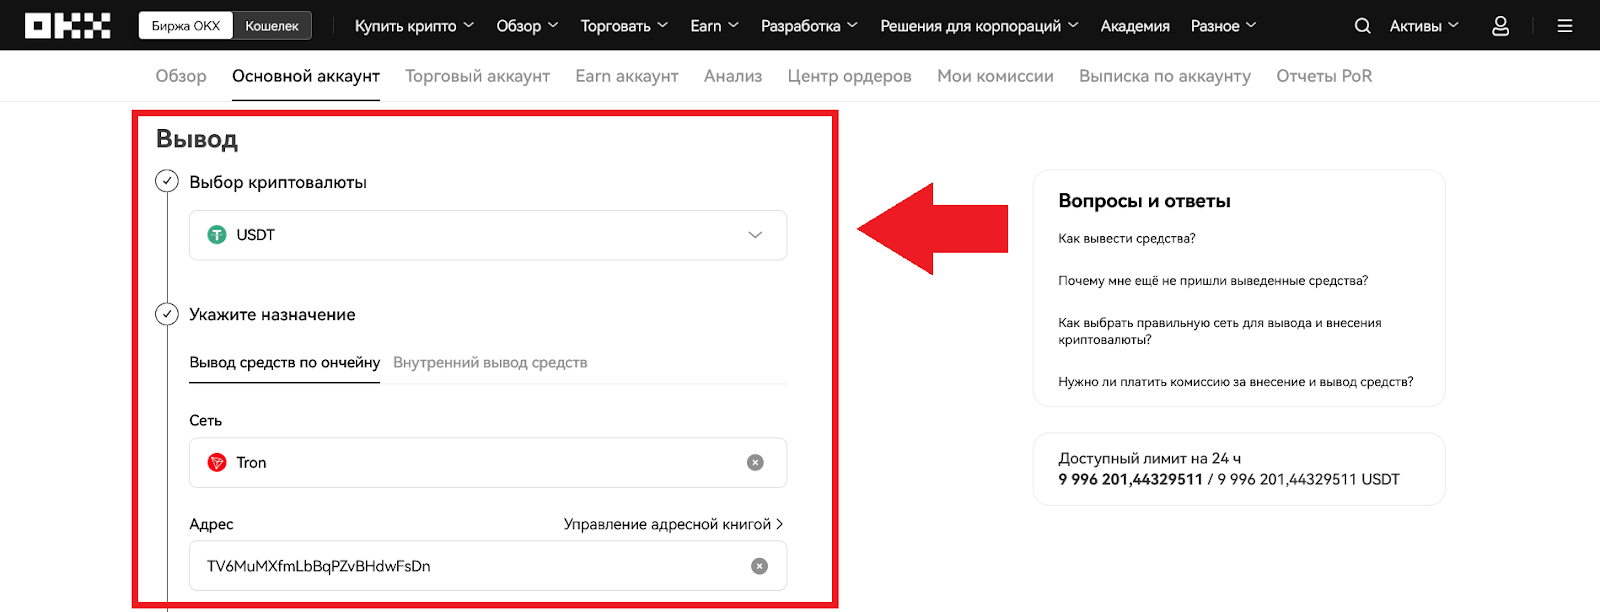This screenshot has width=1600, height=612.
Task: Click the OKX logo
Action: coord(67,26)
